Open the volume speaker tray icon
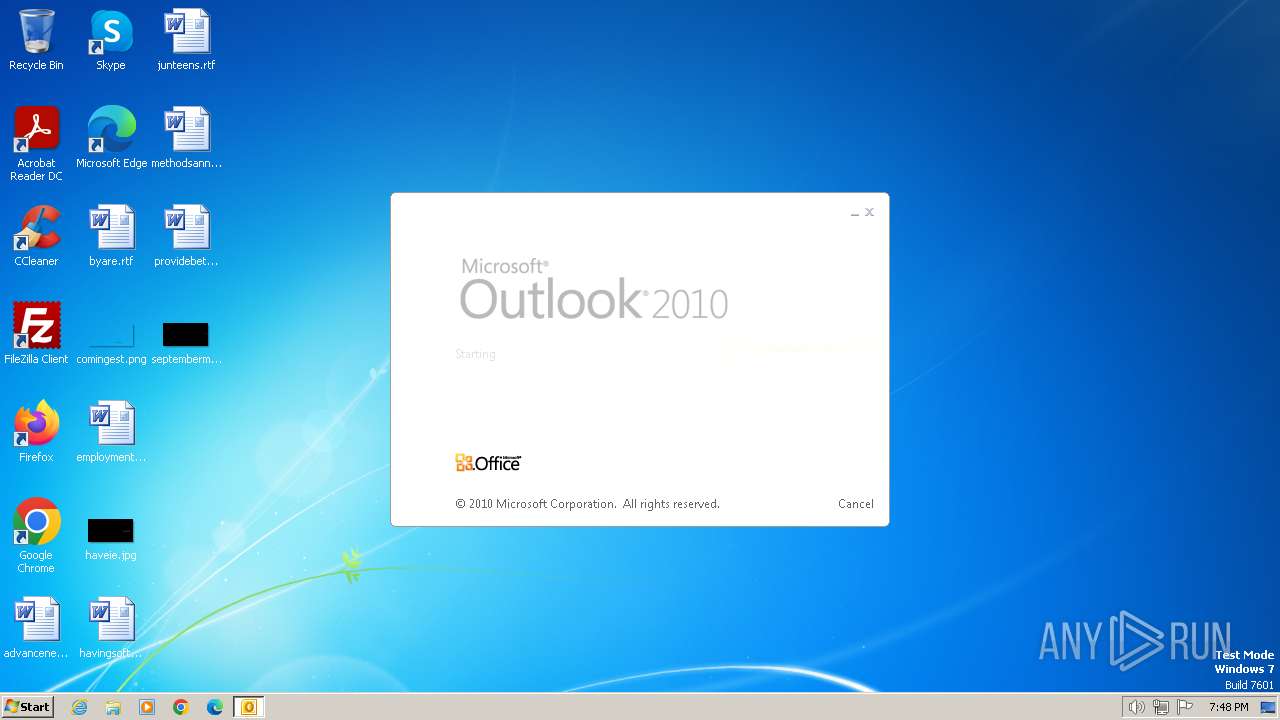The image size is (1280, 720). point(1136,707)
